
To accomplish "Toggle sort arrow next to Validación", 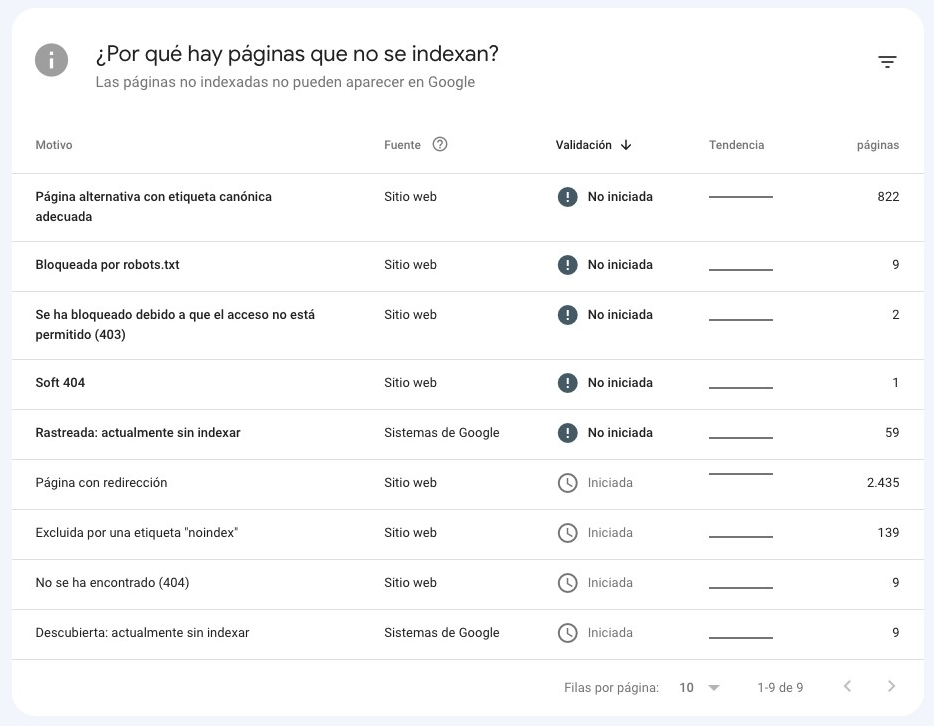I will click(625, 145).
